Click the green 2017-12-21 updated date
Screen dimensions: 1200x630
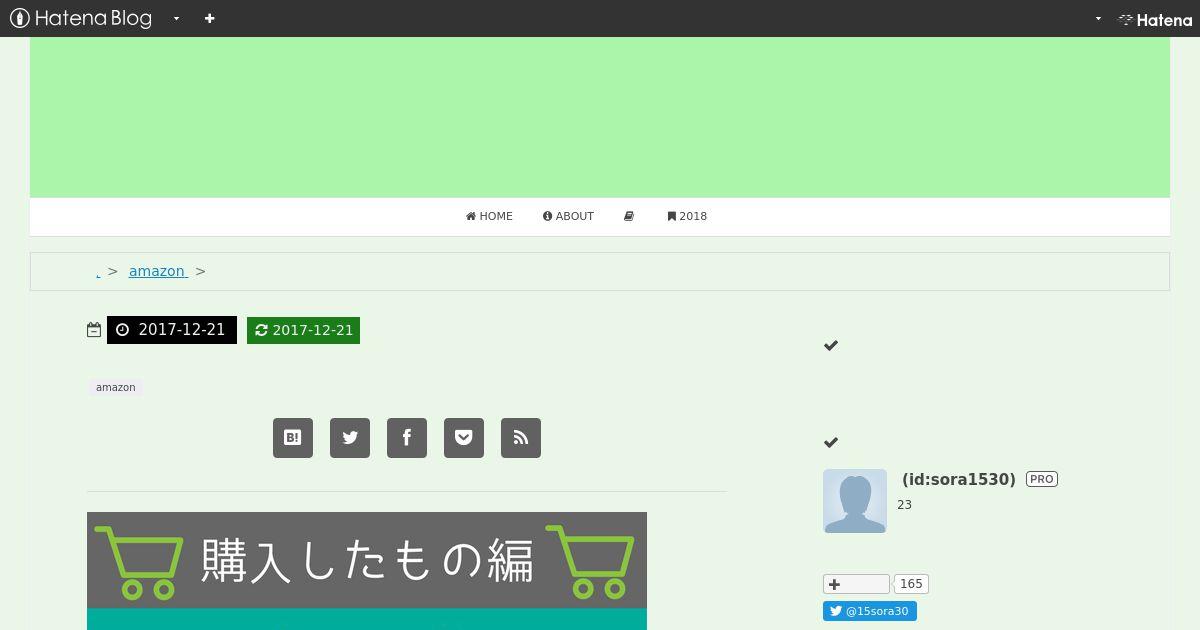(x=303, y=330)
